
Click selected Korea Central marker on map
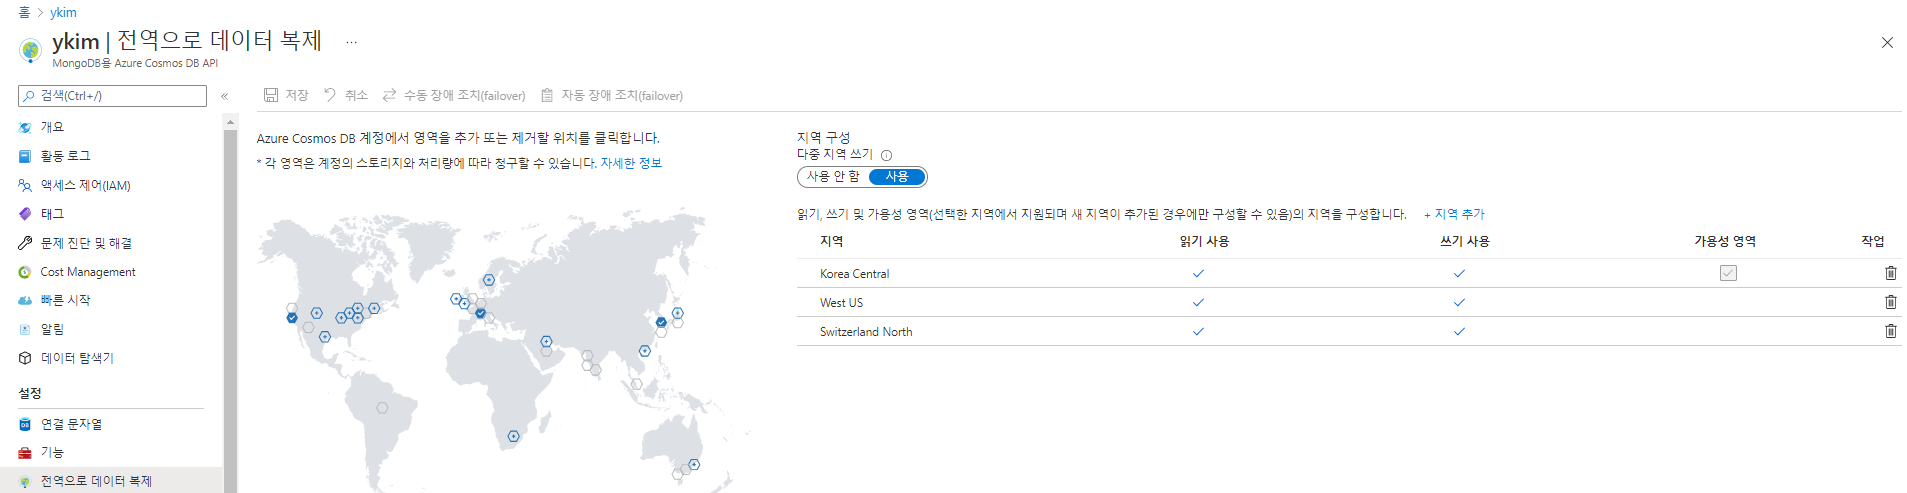[x=661, y=322]
